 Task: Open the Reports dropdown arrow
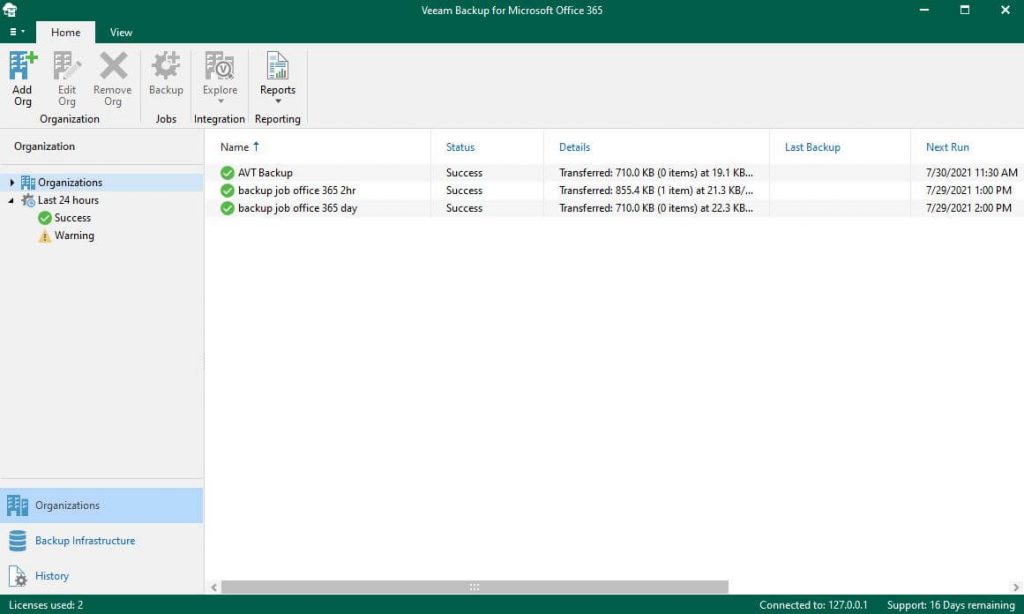click(278, 101)
